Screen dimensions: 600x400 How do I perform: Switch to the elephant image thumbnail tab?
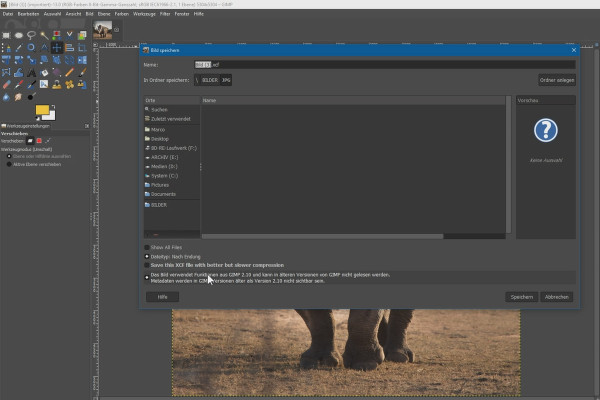pyautogui.click(x=103, y=30)
